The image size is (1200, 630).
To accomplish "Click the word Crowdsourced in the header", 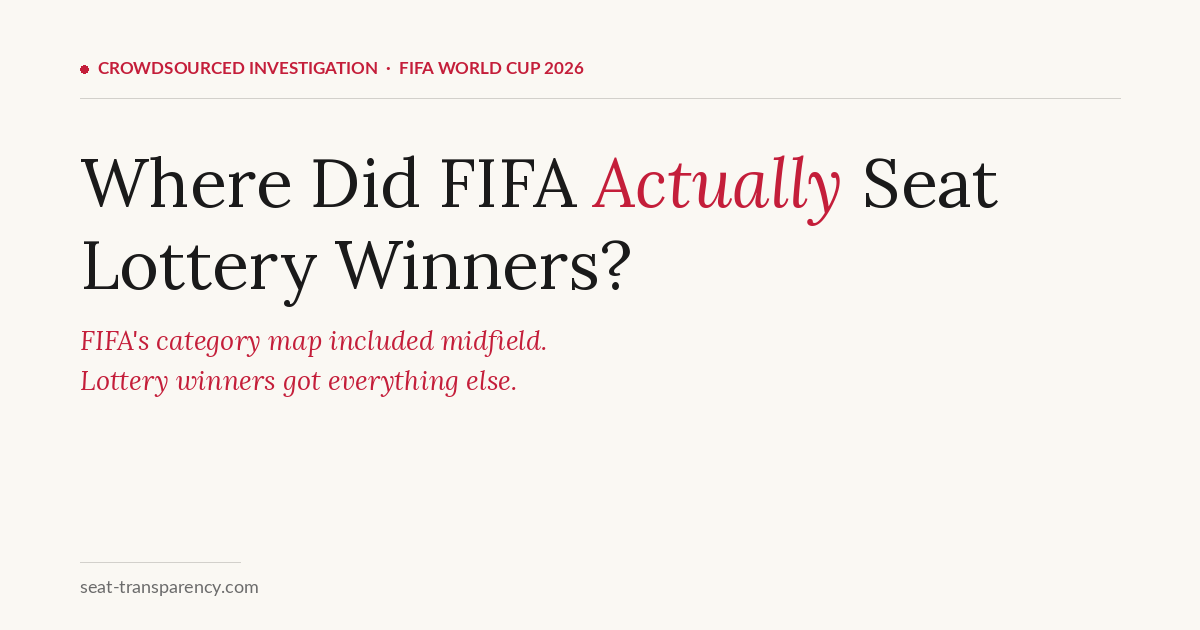I will 171,68.
